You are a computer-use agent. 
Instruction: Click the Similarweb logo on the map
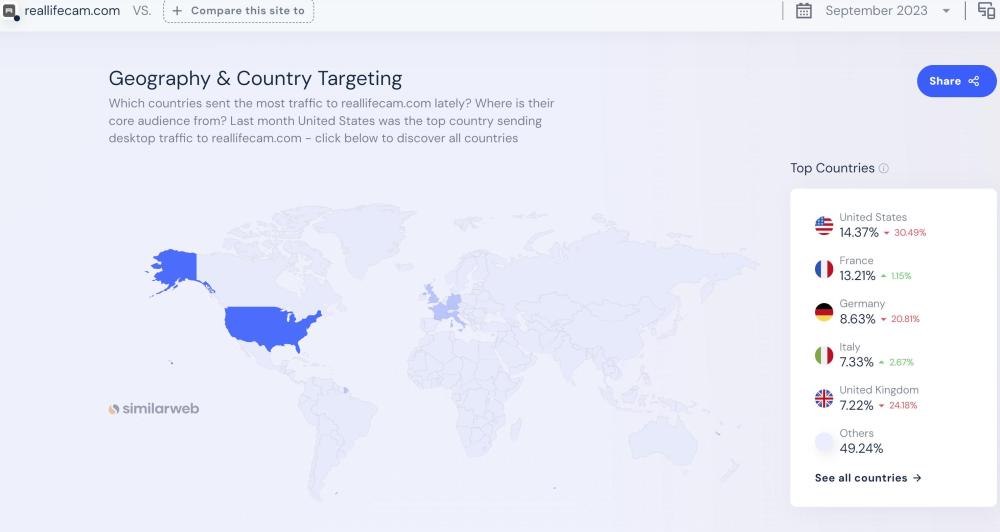(x=154, y=409)
